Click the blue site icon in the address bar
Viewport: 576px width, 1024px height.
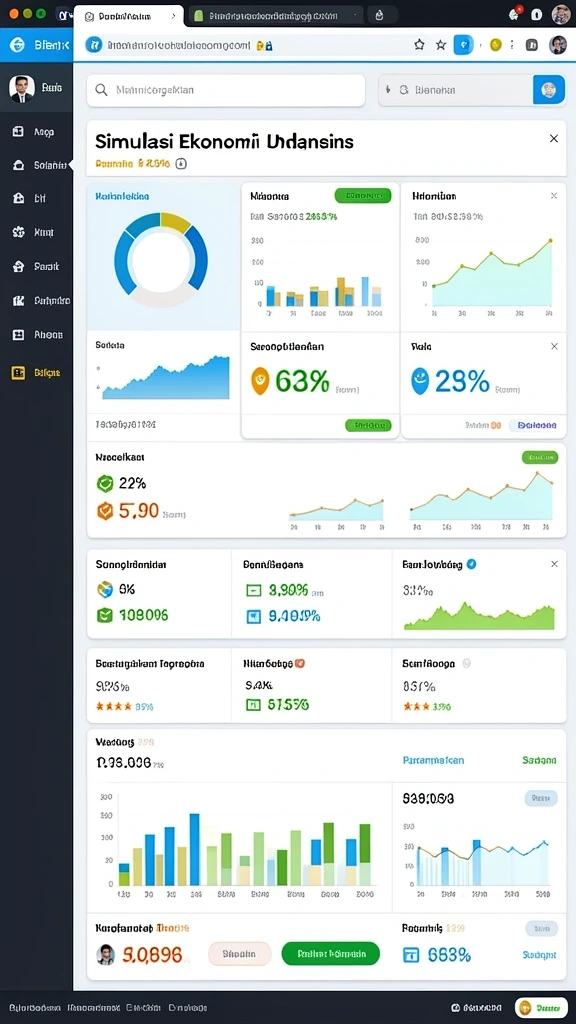[x=94, y=44]
